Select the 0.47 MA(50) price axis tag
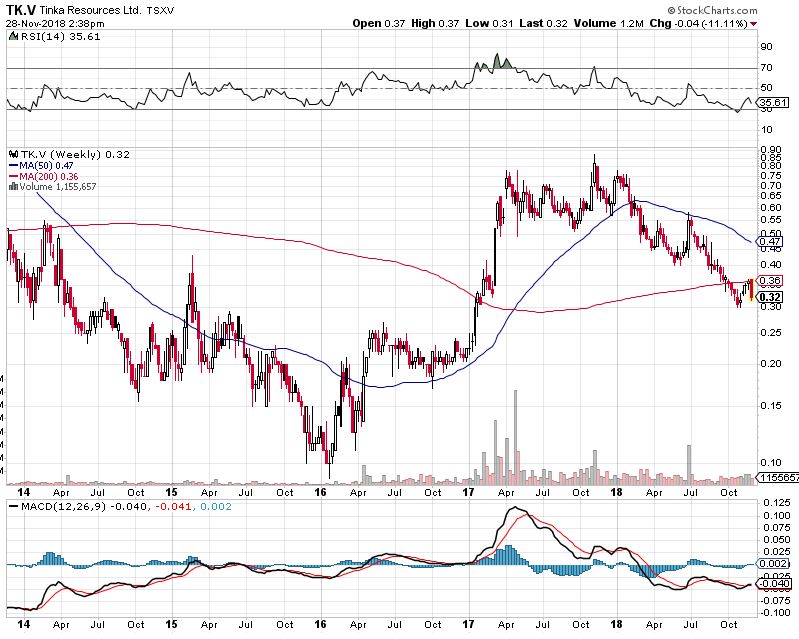The height and width of the screenshot is (639, 799). (x=770, y=241)
